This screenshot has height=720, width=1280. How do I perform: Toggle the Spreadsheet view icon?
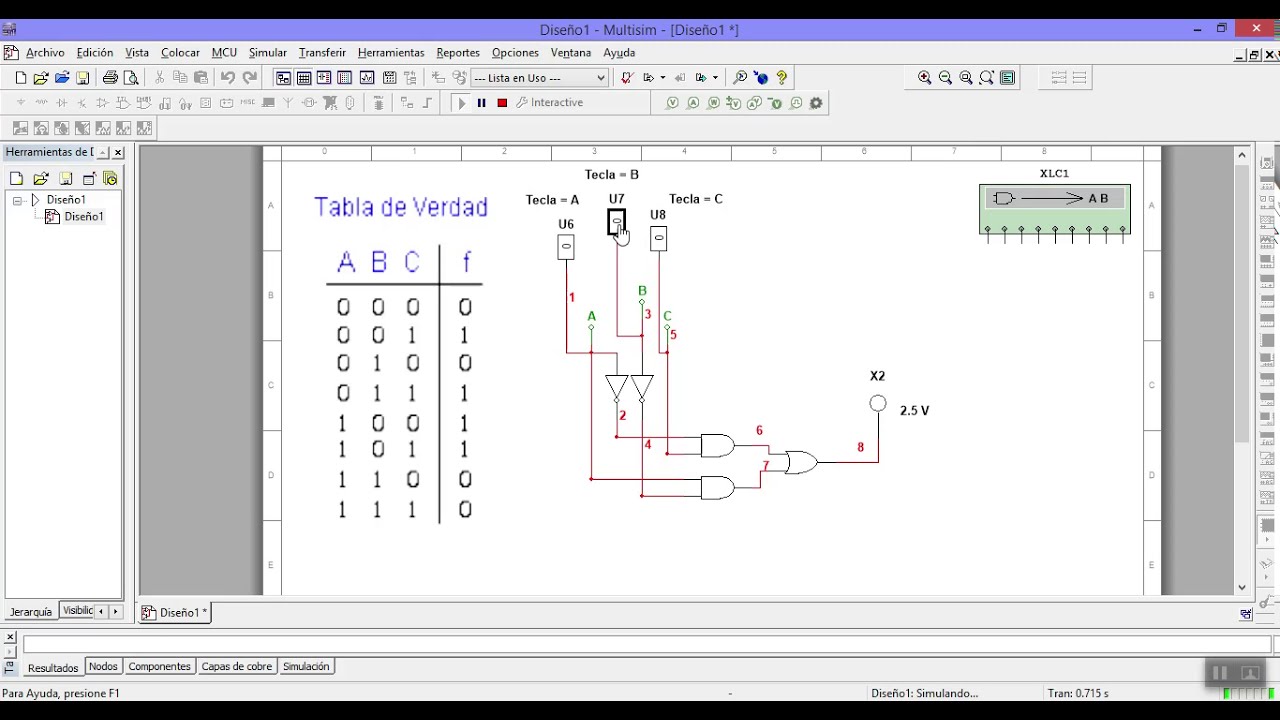(x=304, y=77)
